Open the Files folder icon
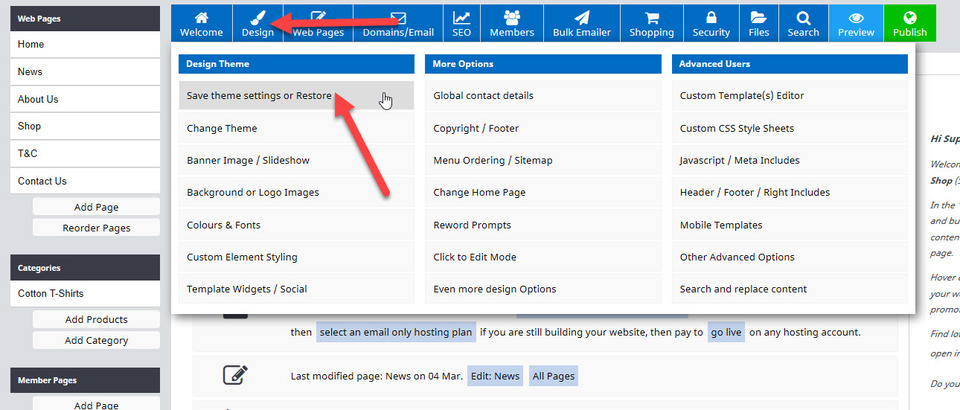The width and height of the screenshot is (960, 410). (758, 18)
